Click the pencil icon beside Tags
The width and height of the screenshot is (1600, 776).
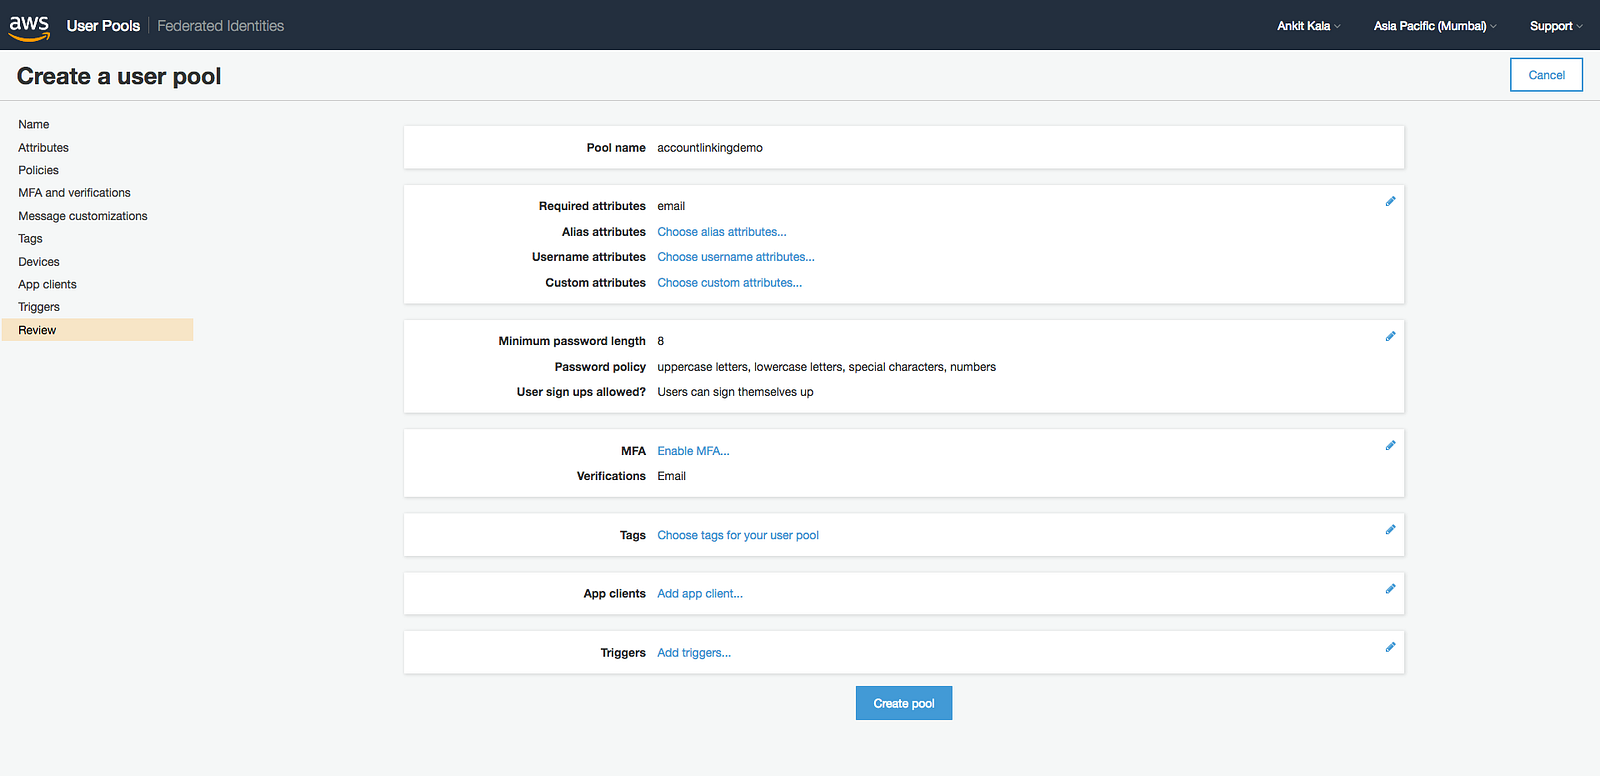[x=1390, y=530]
